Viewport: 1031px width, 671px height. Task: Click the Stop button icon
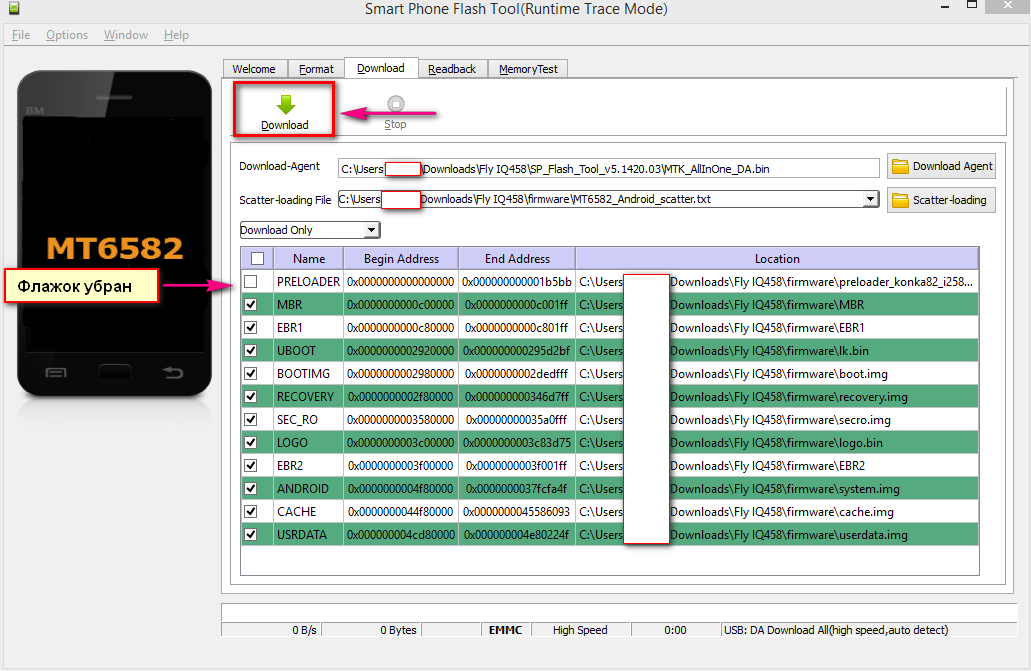(395, 104)
